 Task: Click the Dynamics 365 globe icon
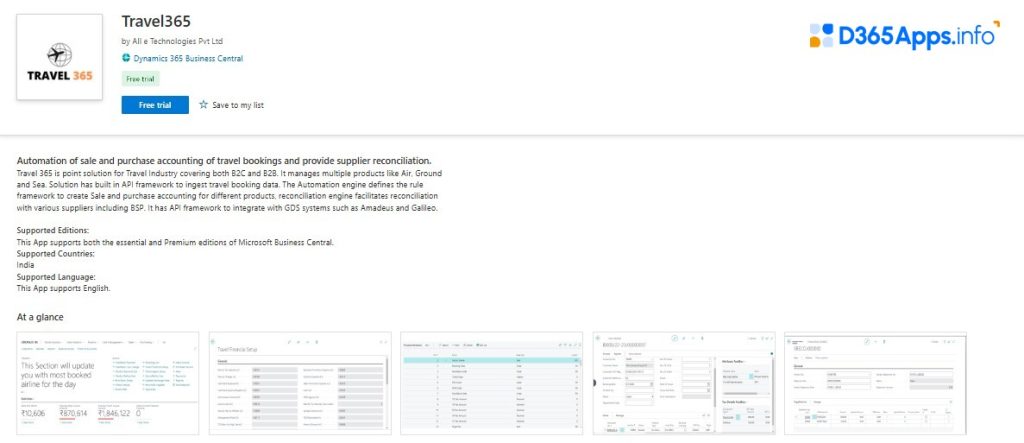[x=126, y=58]
